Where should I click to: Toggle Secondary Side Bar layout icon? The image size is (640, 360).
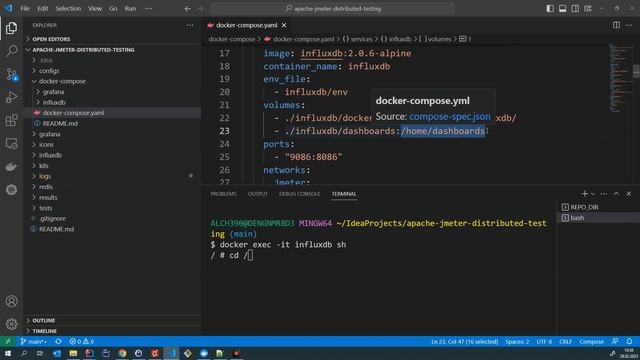coord(575,9)
